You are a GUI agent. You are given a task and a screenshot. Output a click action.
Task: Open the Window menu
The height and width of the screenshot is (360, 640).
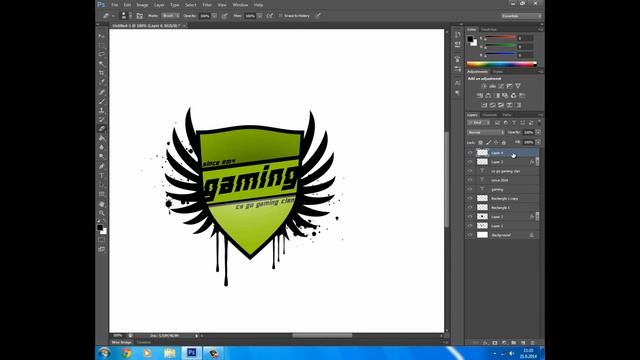240,5
